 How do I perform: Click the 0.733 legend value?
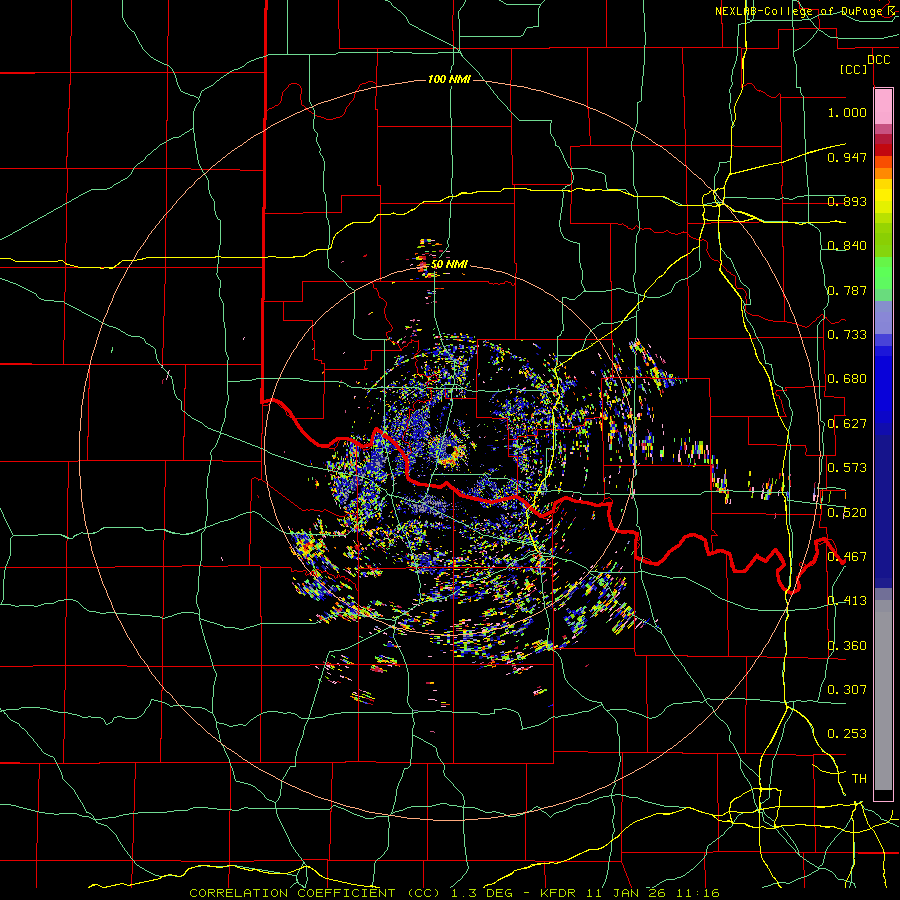pyautogui.click(x=847, y=335)
